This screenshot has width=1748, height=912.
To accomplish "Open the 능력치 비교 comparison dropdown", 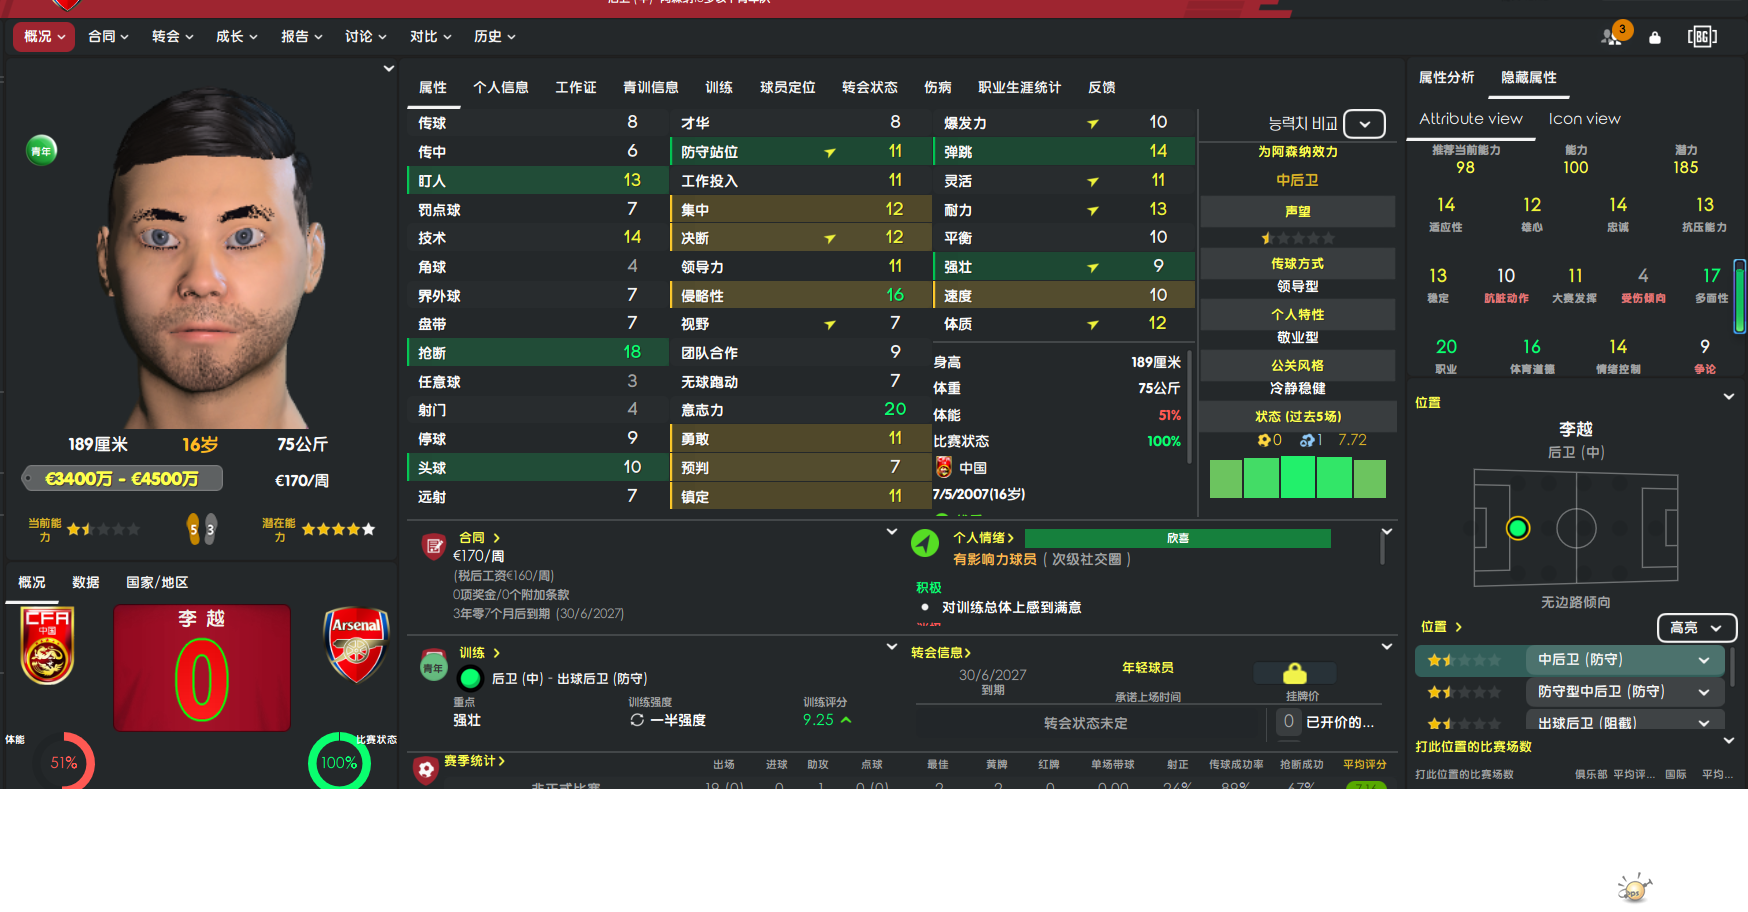I will 1364,124.
